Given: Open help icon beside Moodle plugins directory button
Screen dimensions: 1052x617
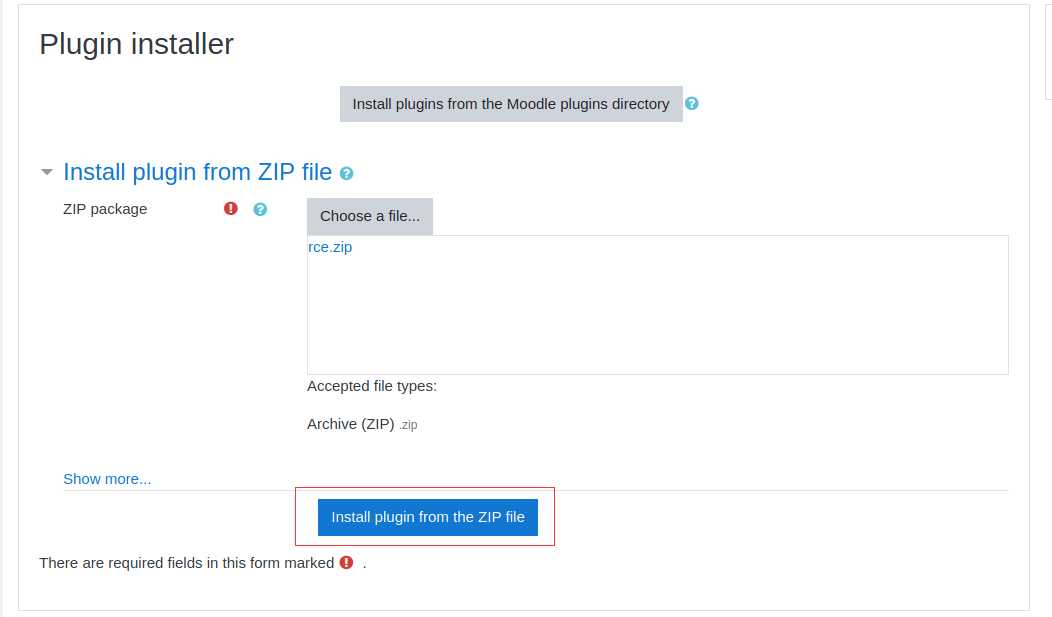Looking at the screenshot, I should click(692, 104).
